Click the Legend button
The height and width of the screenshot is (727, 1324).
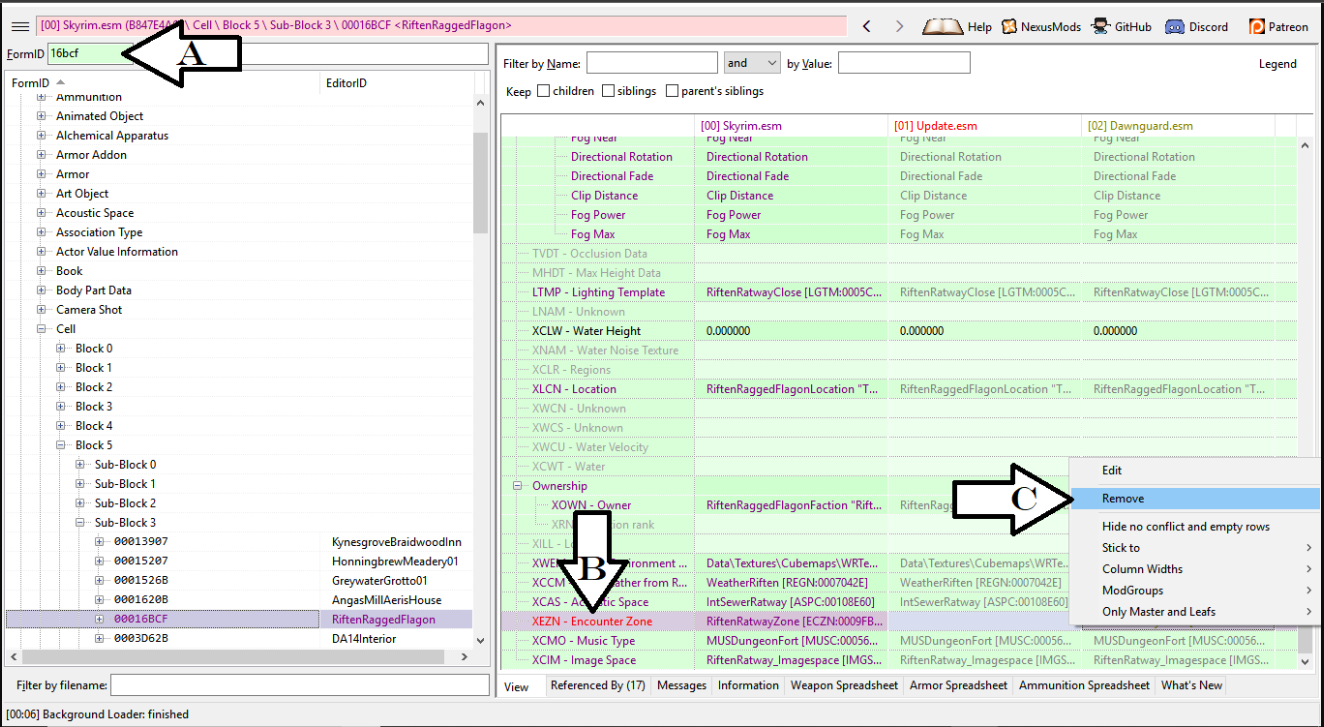point(1278,64)
